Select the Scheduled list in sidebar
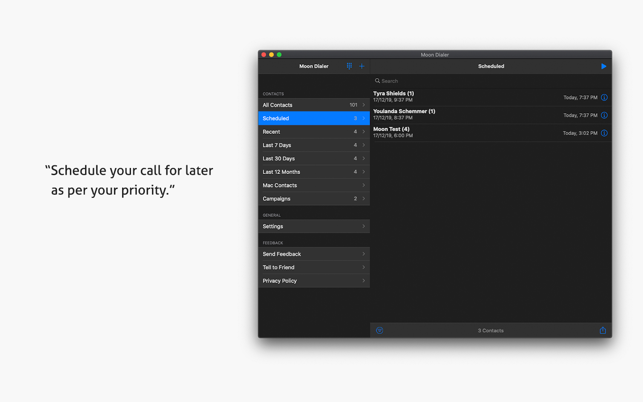The width and height of the screenshot is (643, 402). coord(314,118)
